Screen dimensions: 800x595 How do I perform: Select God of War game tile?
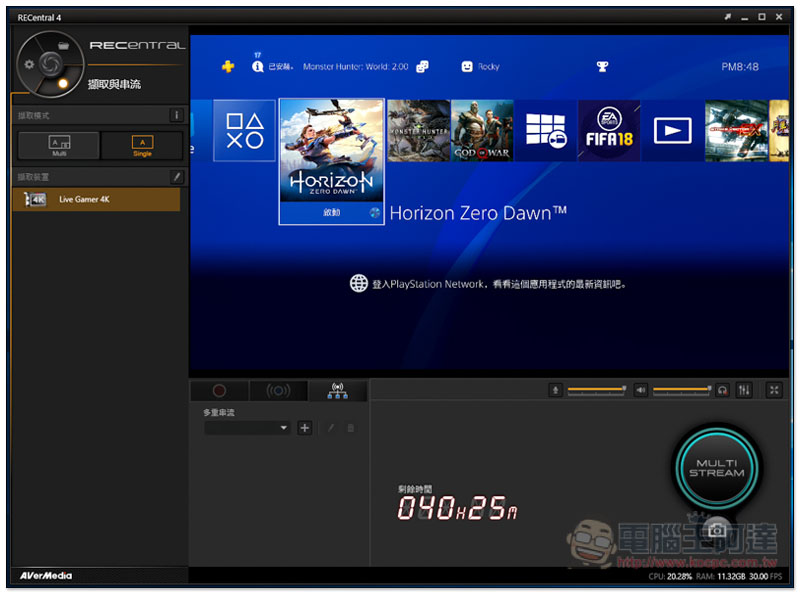482,131
